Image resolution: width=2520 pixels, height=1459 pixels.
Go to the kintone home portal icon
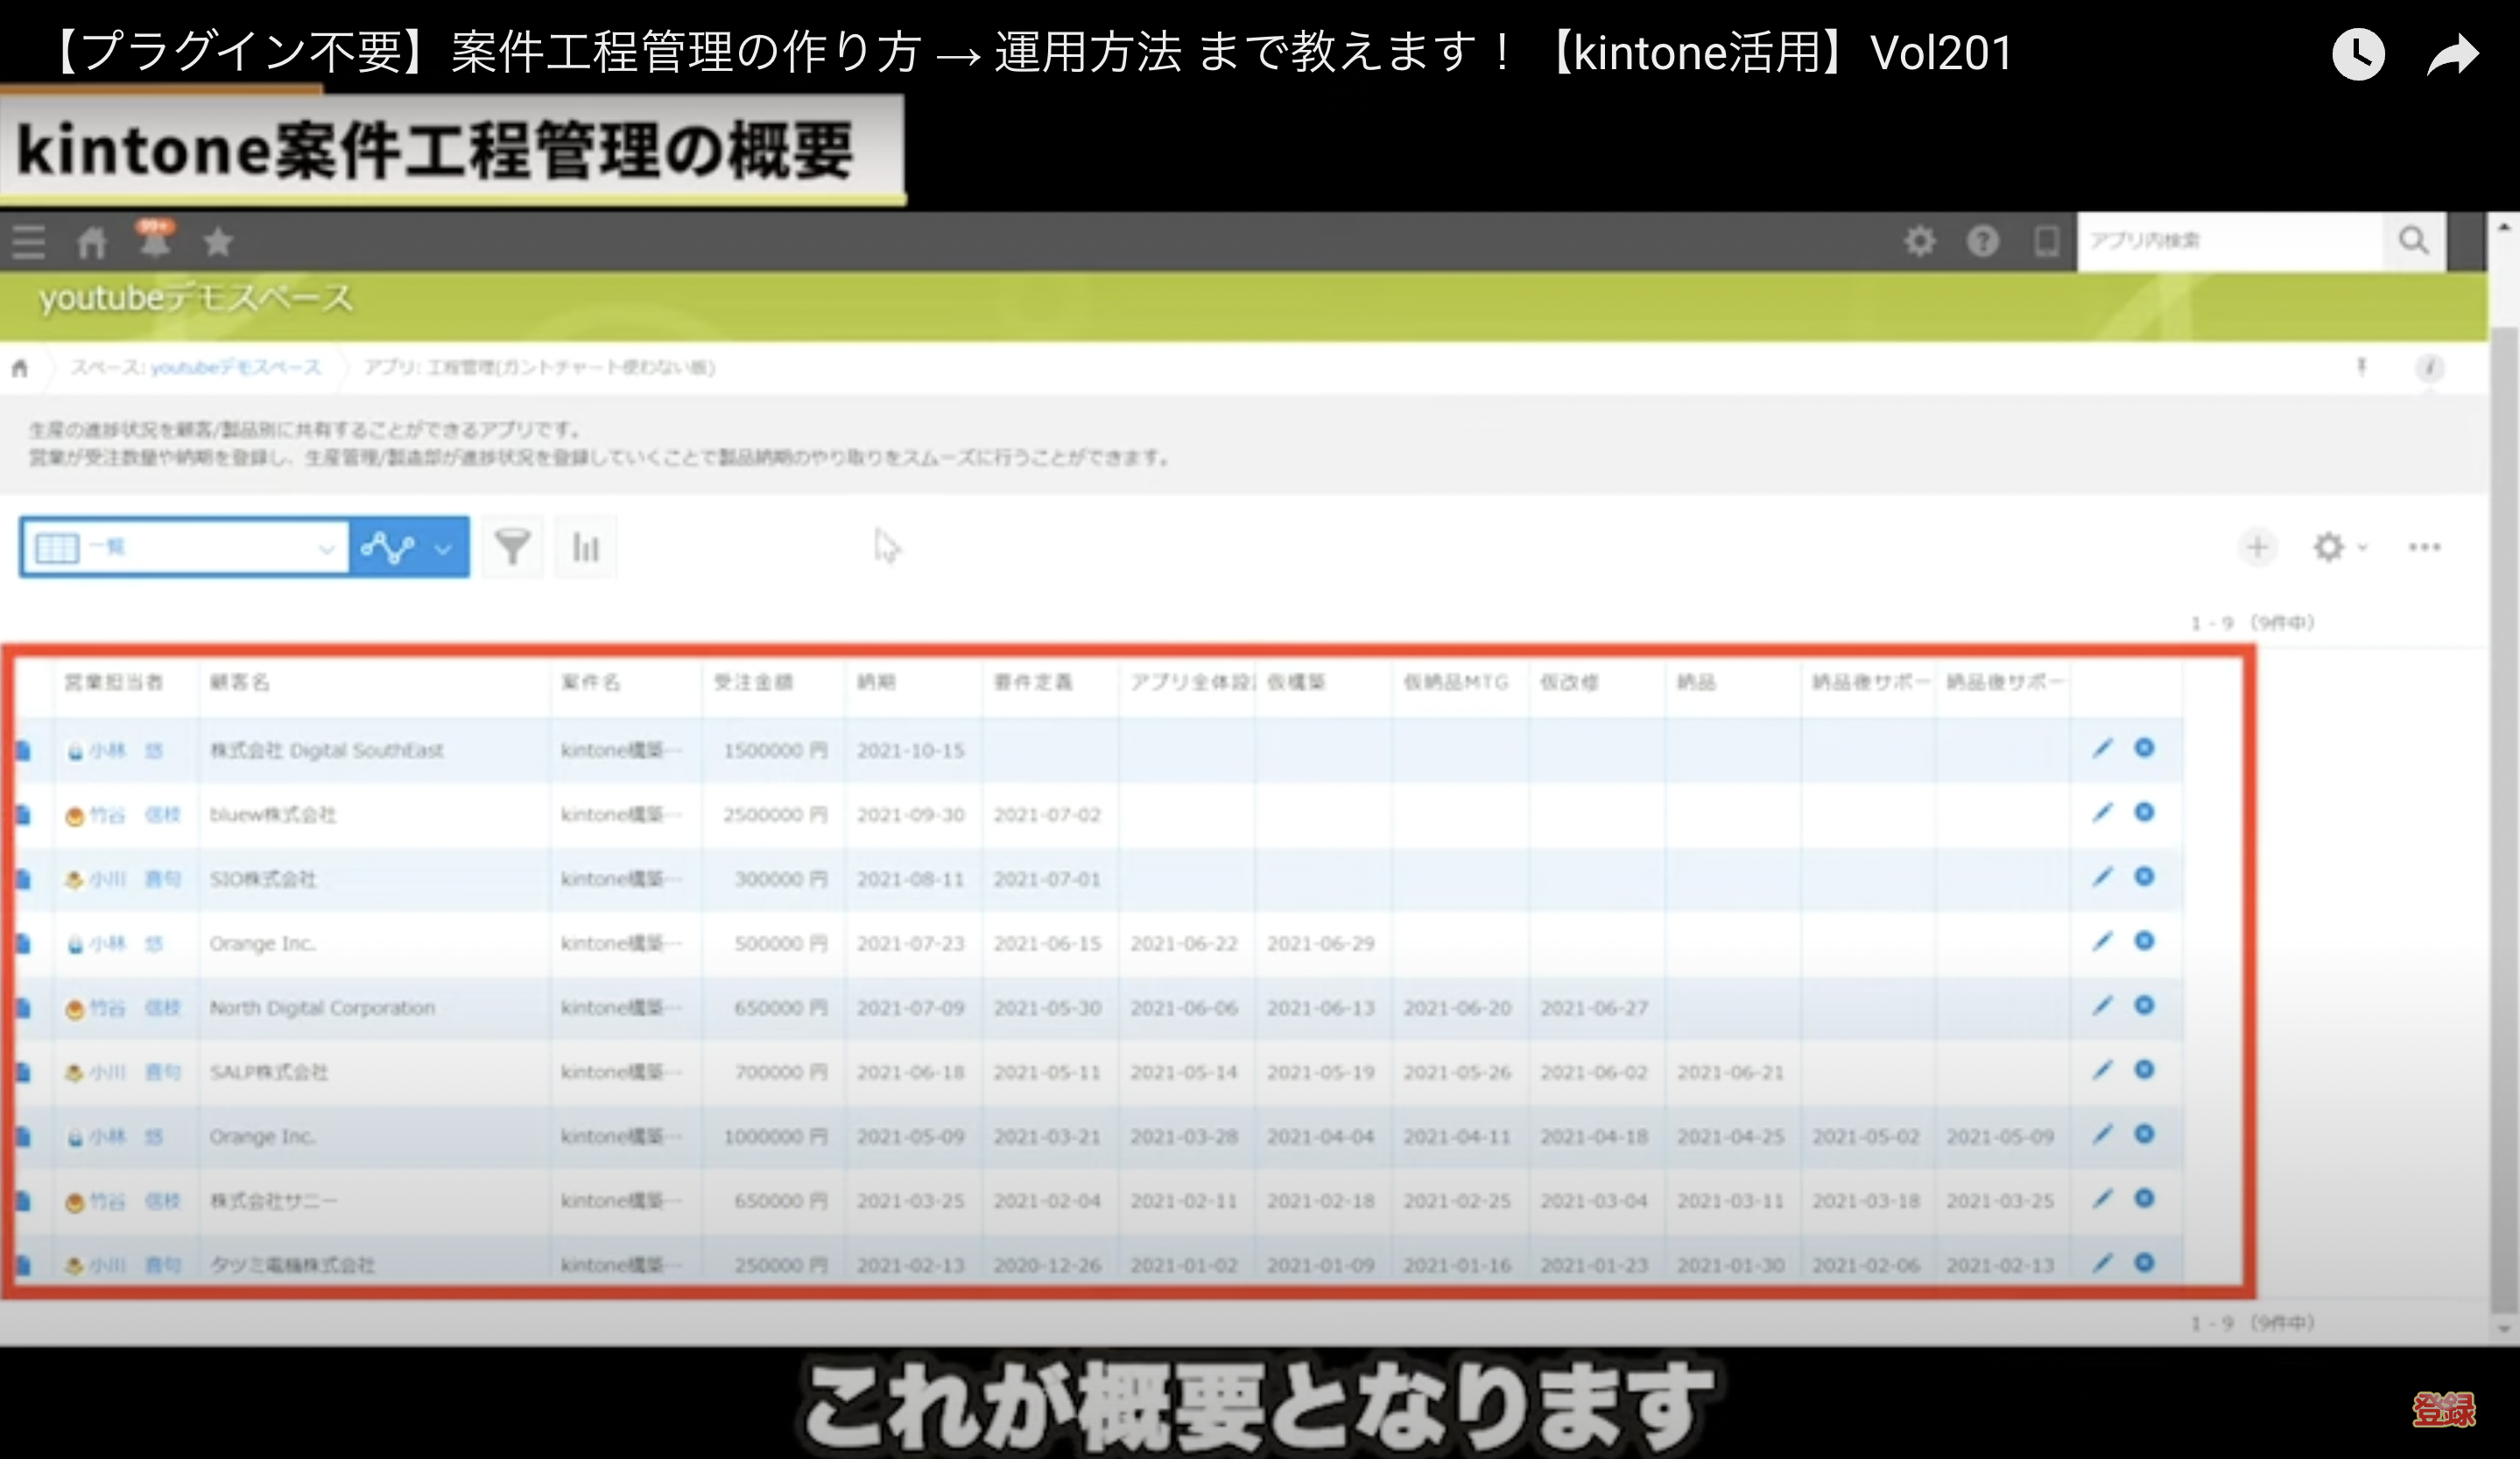click(92, 242)
